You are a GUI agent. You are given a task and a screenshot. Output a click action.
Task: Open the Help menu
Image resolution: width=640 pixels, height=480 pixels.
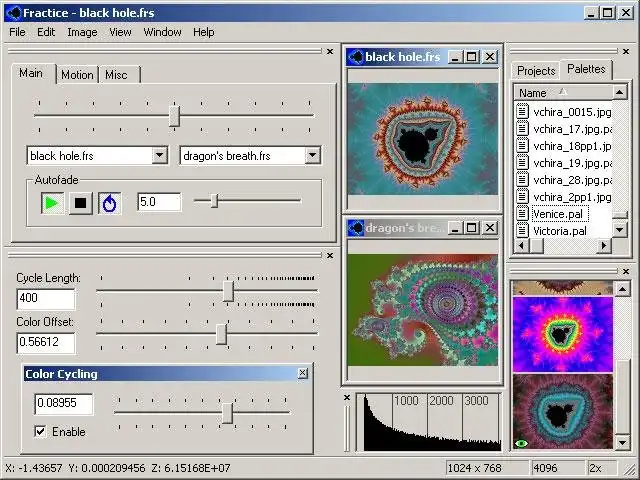pos(204,32)
